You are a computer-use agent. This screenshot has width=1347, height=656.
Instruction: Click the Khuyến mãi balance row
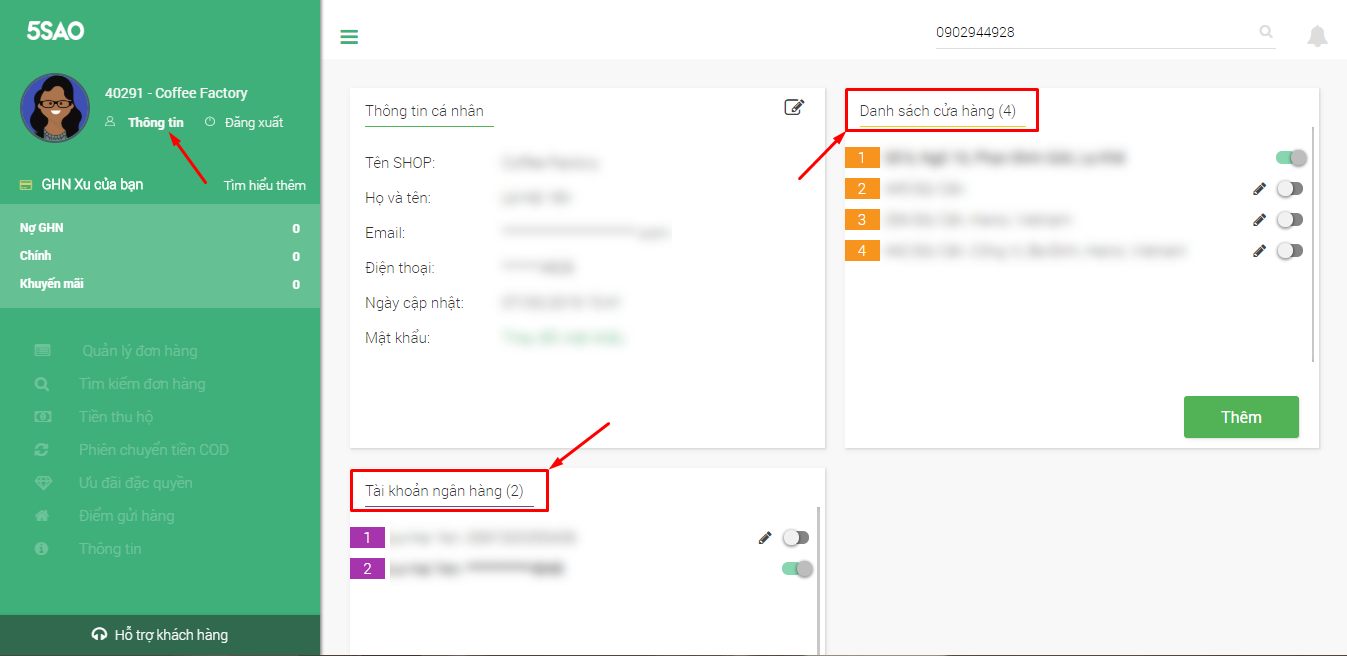tap(160, 284)
